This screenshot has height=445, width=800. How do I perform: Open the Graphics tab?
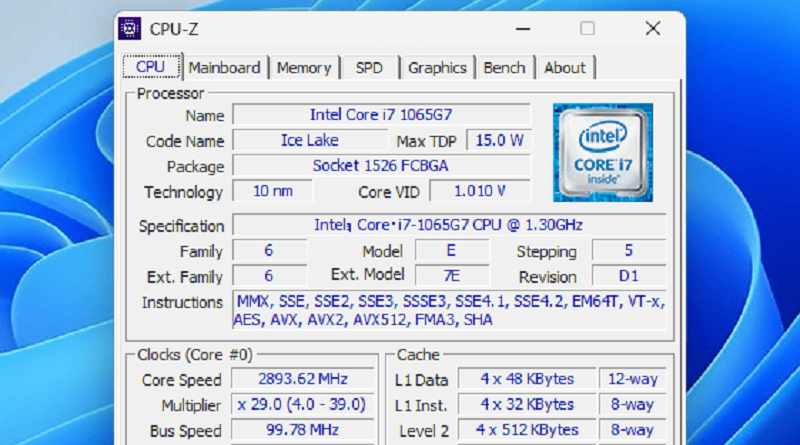[437, 68]
